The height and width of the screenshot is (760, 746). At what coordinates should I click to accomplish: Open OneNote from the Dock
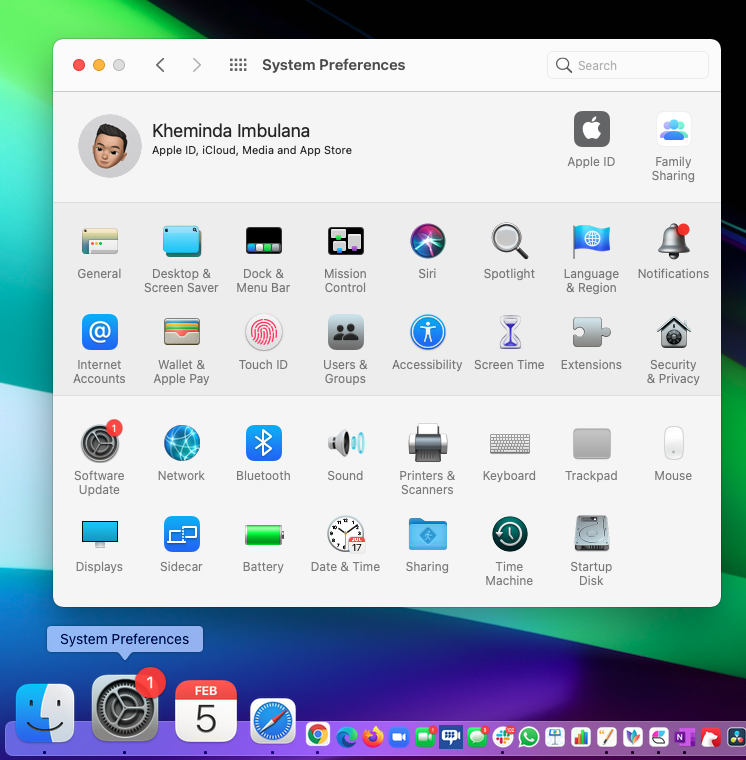click(684, 737)
